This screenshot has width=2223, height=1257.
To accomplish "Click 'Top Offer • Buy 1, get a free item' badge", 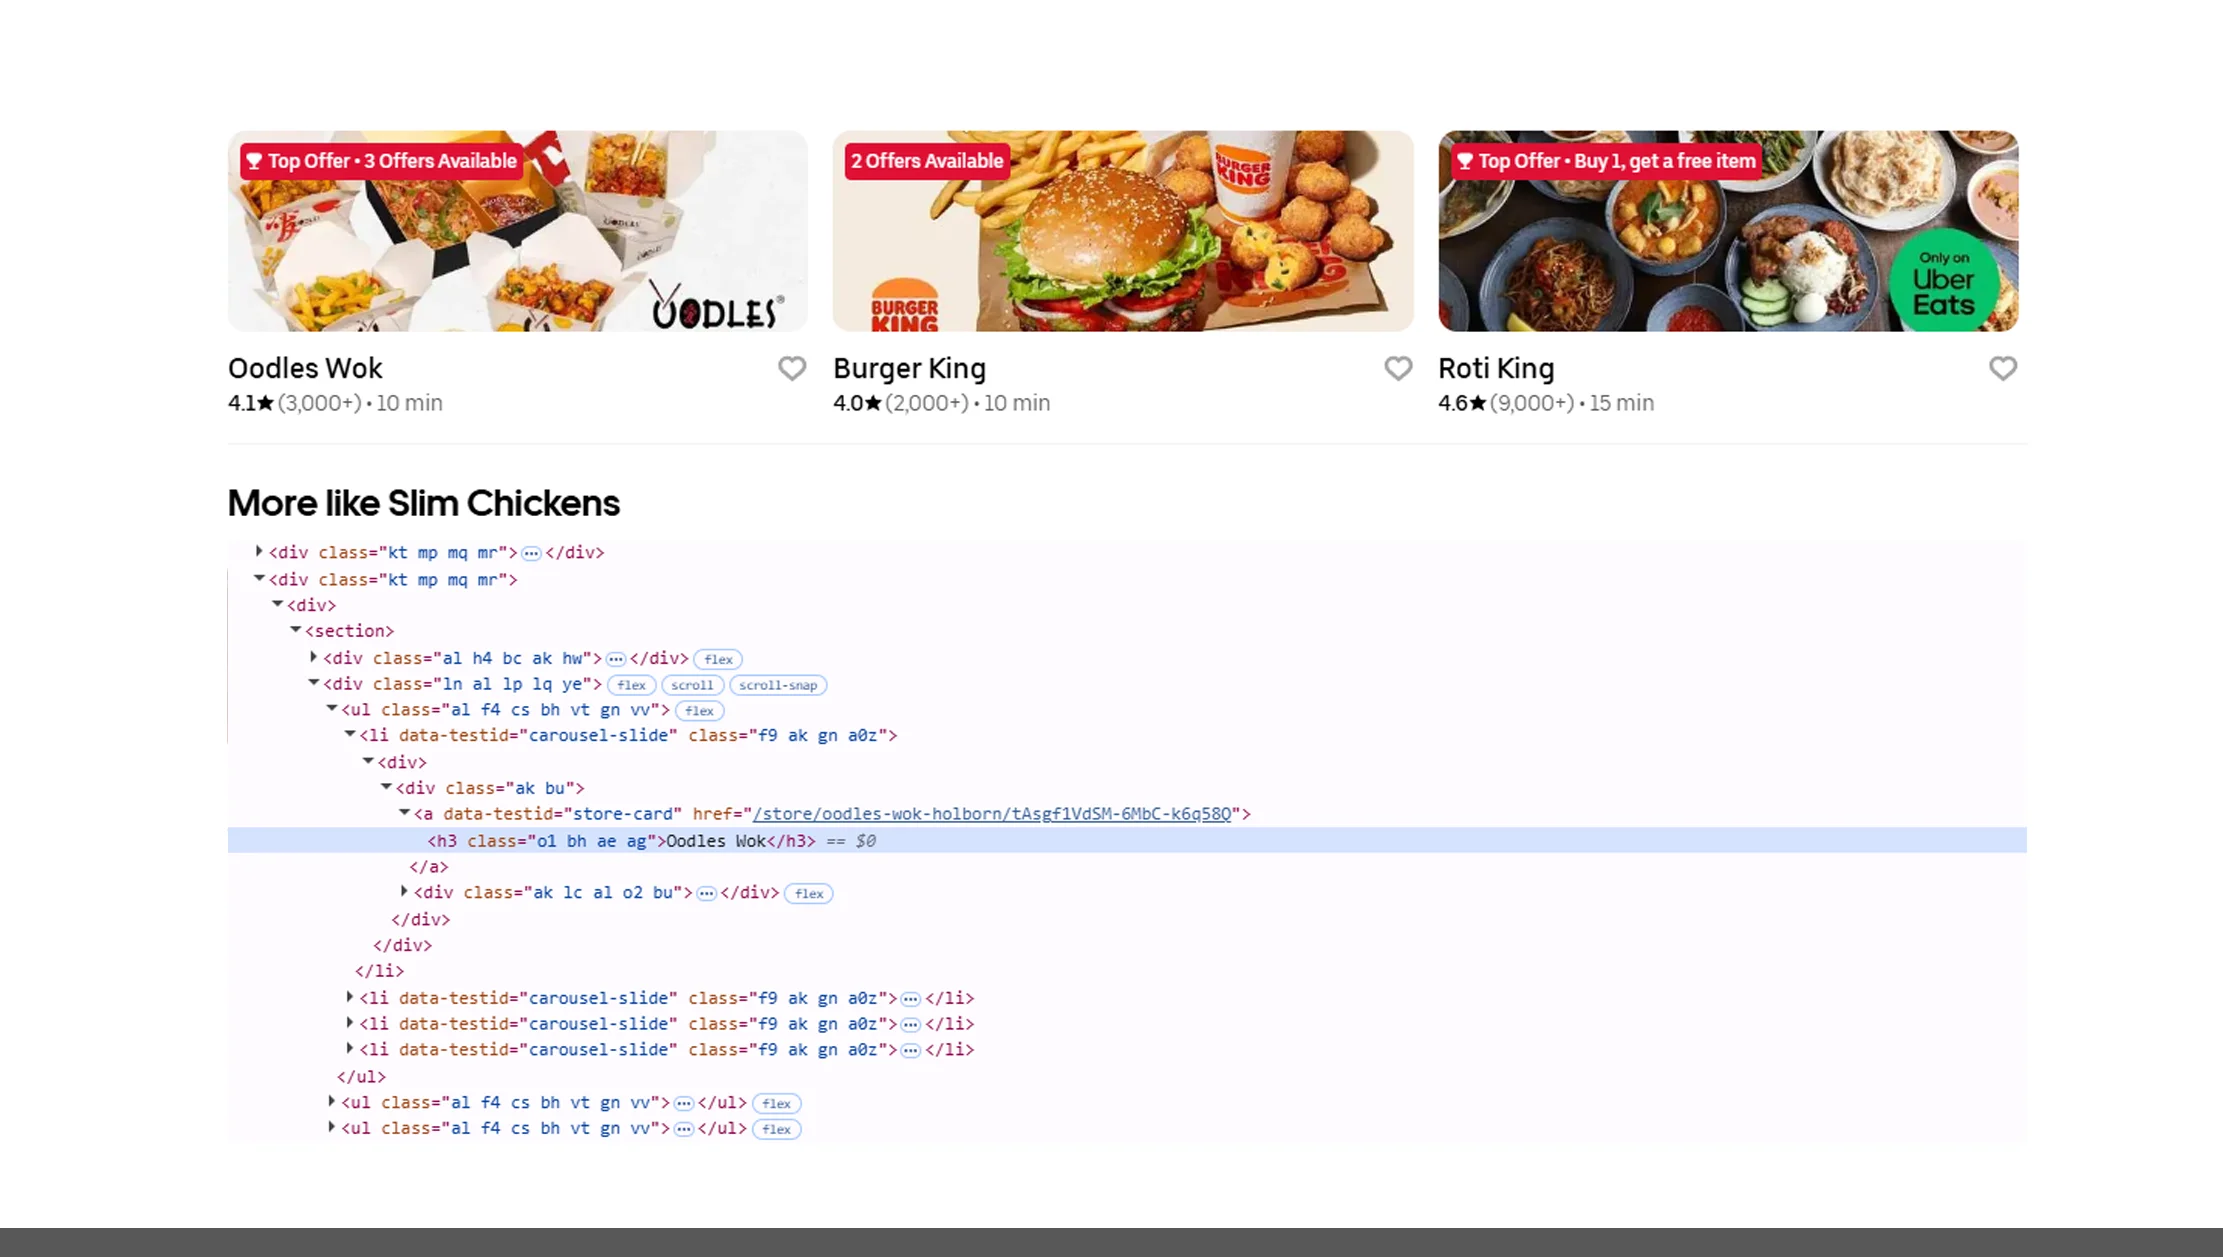I will pos(1605,161).
